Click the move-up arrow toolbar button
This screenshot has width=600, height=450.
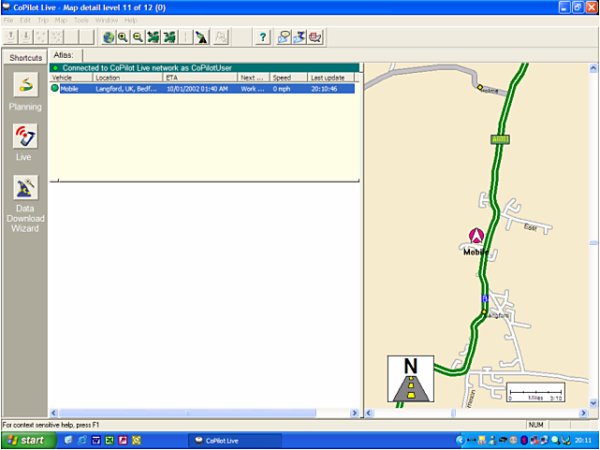point(11,37)
